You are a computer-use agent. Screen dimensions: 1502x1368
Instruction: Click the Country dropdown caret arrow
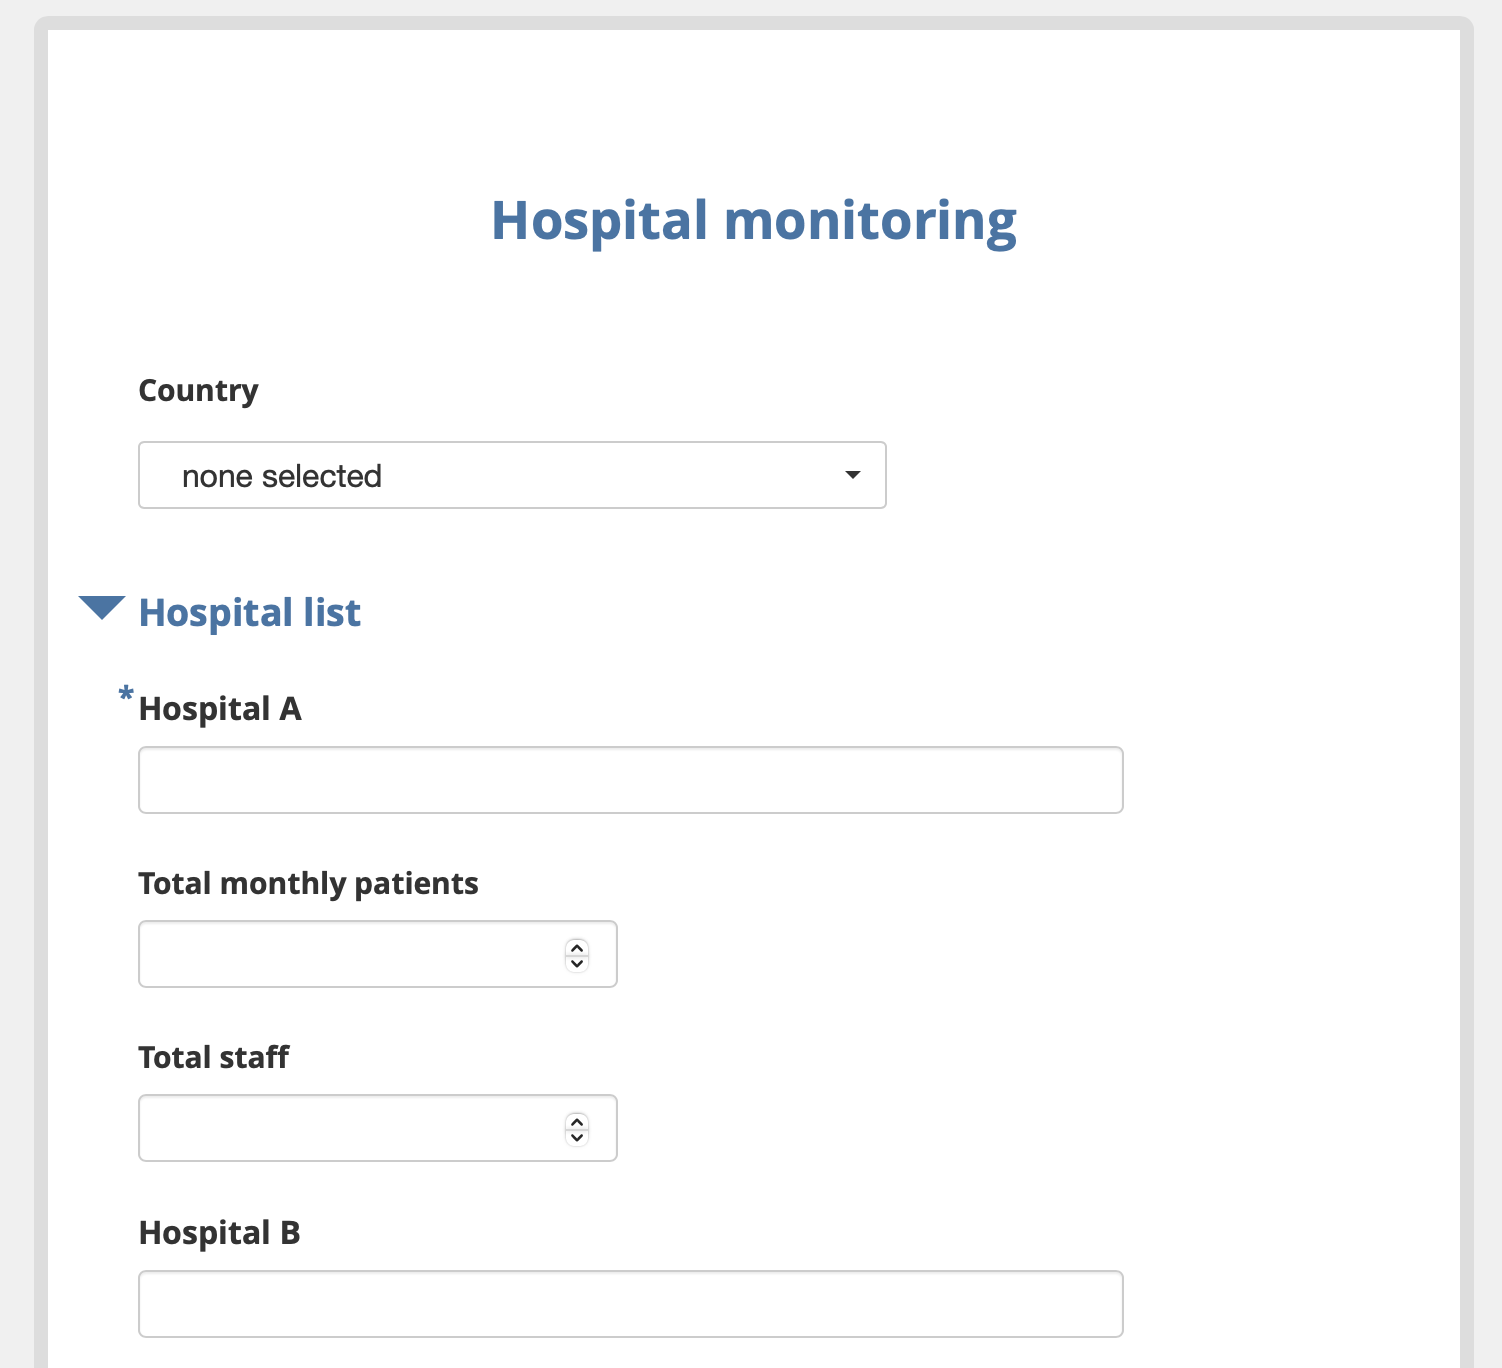pyautogui.click(x=852, y=475)
